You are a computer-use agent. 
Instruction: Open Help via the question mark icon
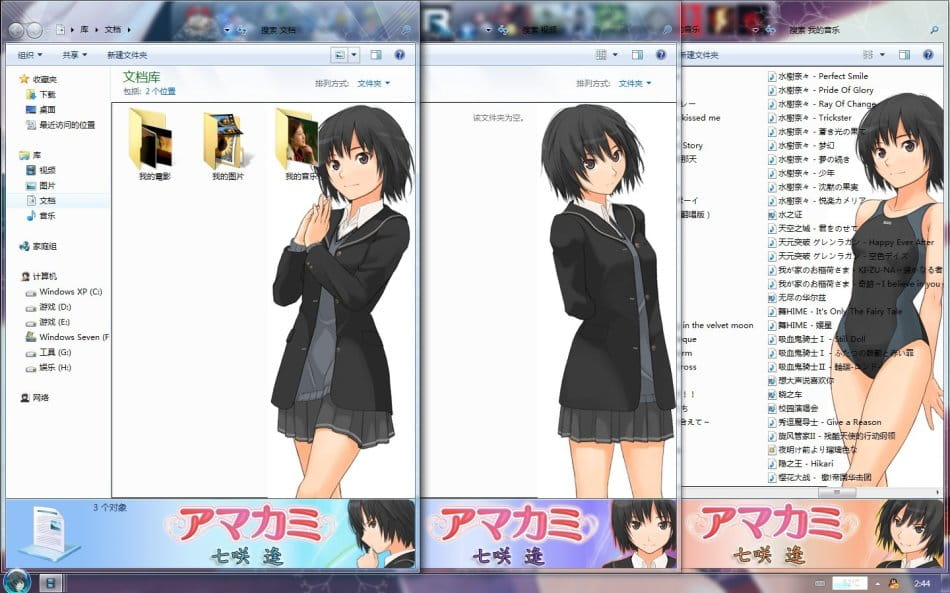click(398, 54)
